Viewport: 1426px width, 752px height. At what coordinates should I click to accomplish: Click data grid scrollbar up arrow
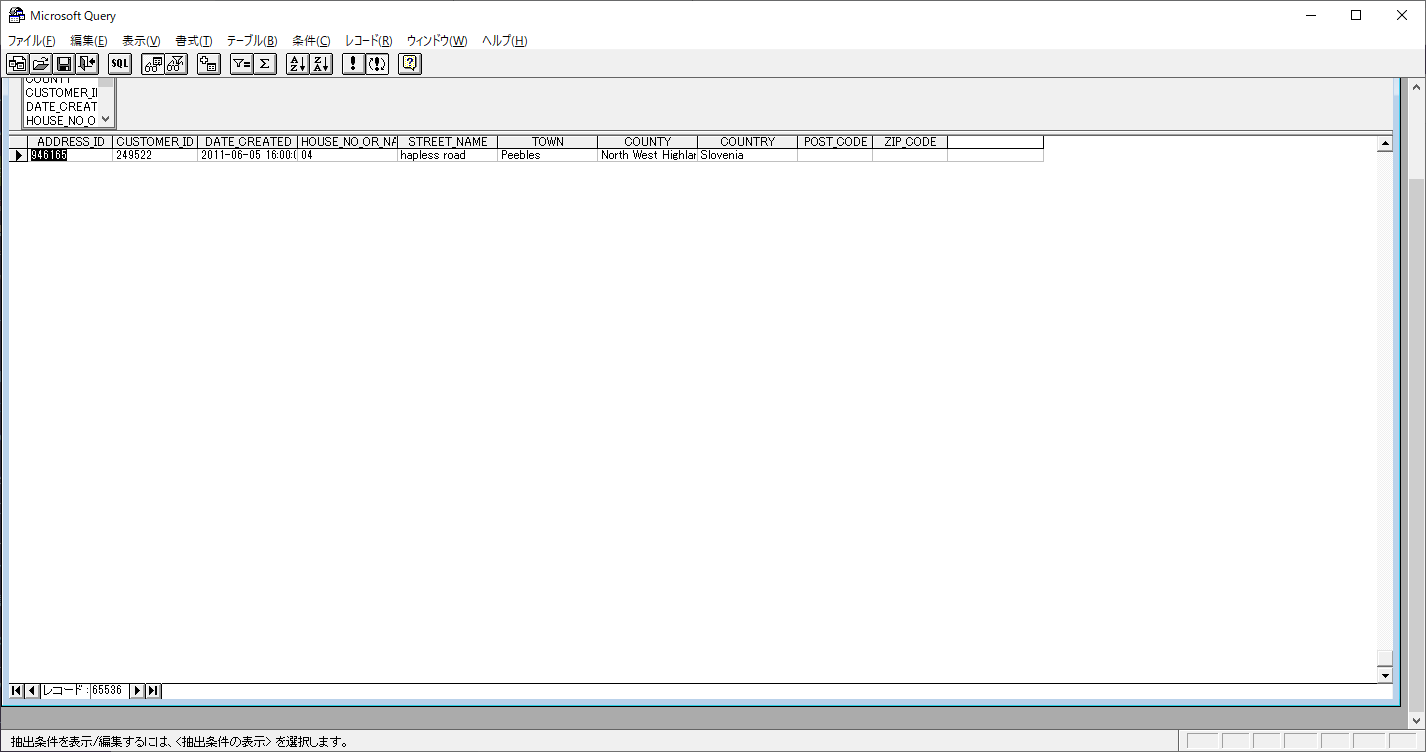coord(1385,144)
